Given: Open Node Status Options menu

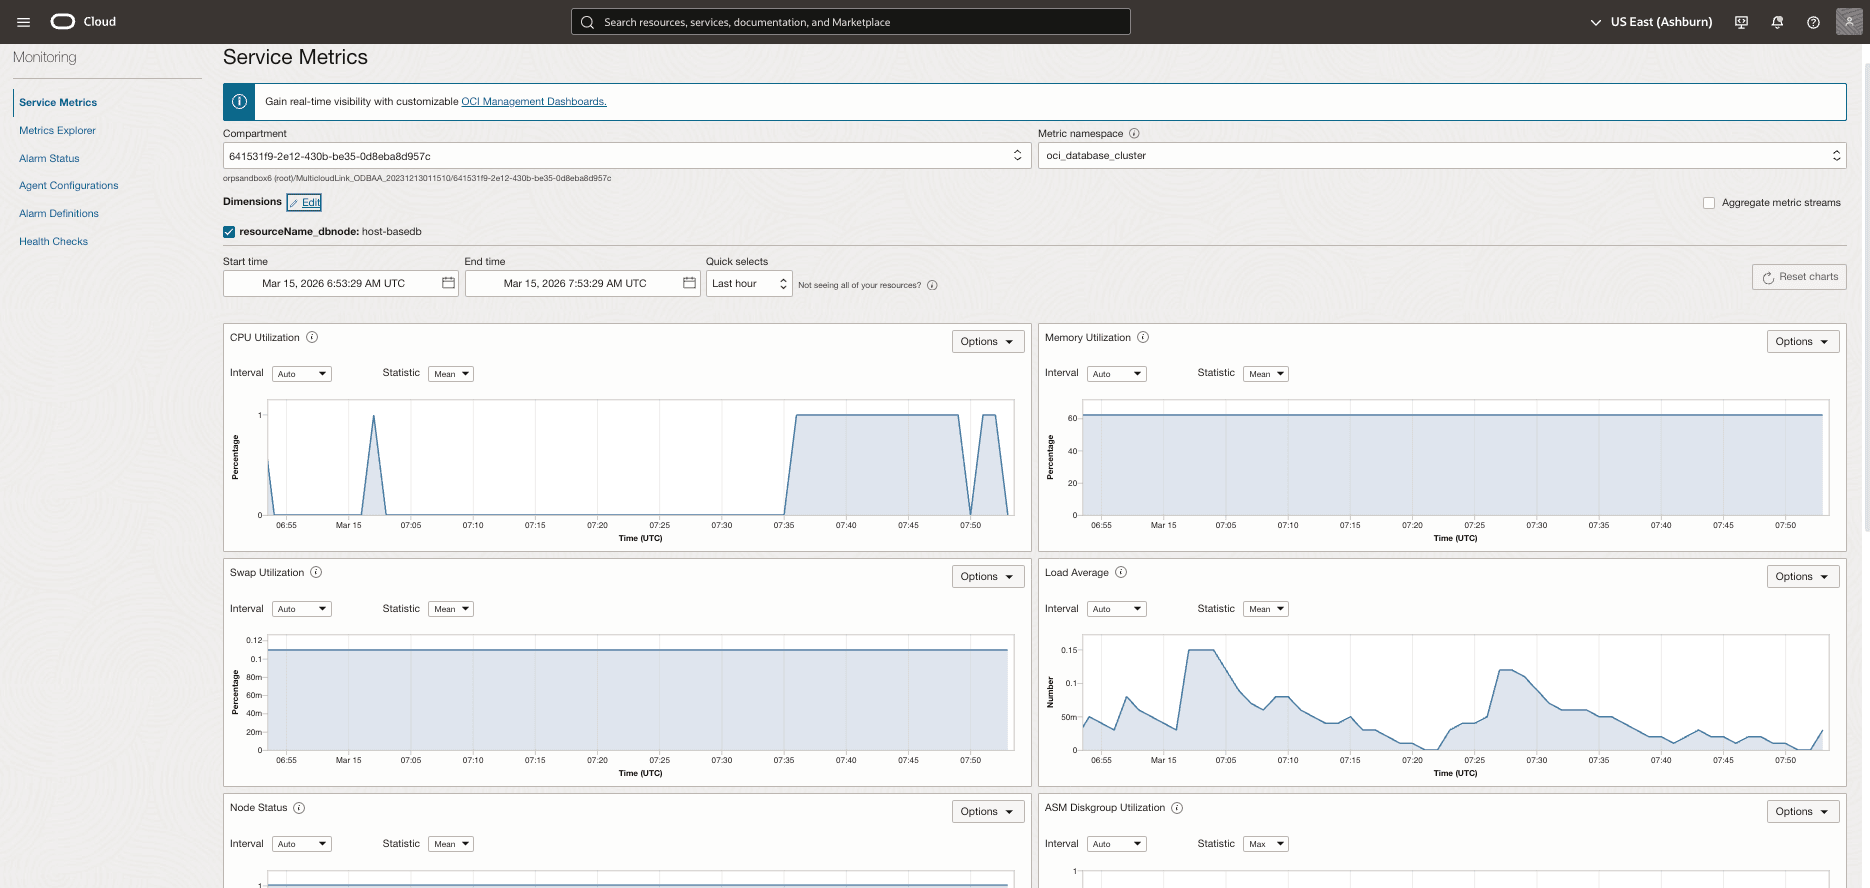Looking at the screenshot, I should pyautogui.click(x=988, y=812).
